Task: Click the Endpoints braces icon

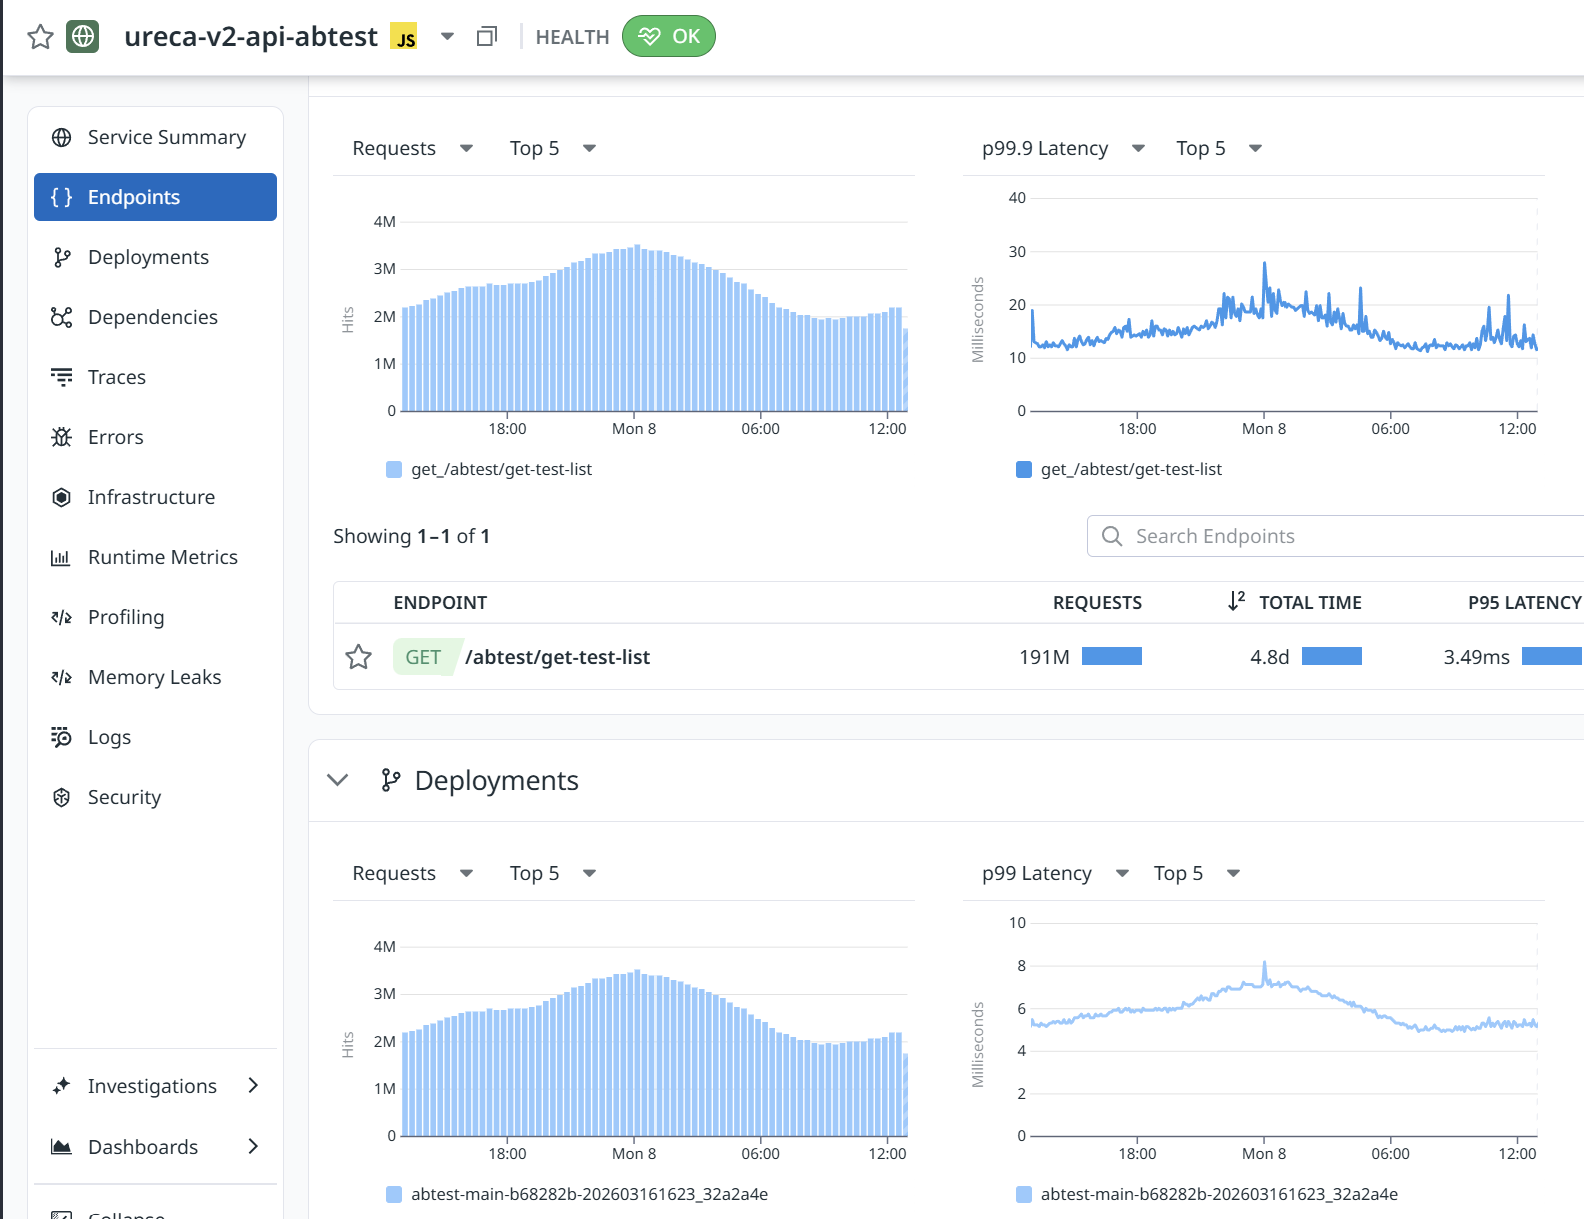Action: pyautogui.click(x=61, y=197)
